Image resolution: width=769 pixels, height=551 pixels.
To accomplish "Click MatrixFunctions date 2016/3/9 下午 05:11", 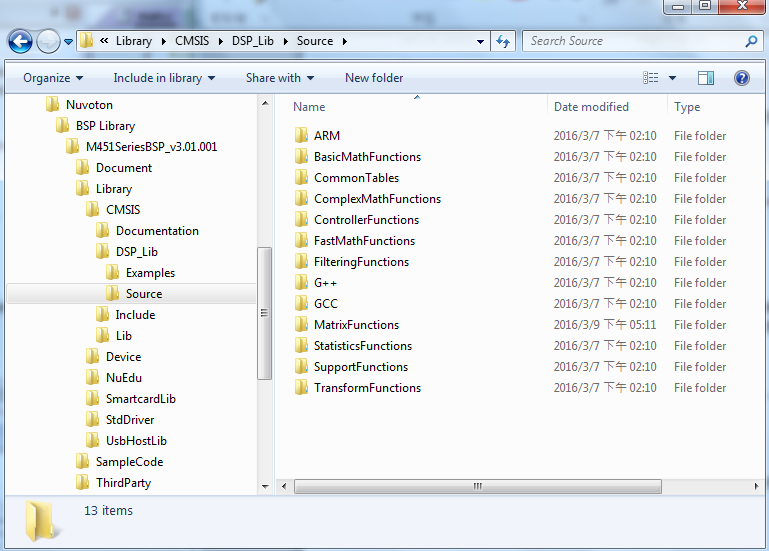I will (x=605, y=325).
